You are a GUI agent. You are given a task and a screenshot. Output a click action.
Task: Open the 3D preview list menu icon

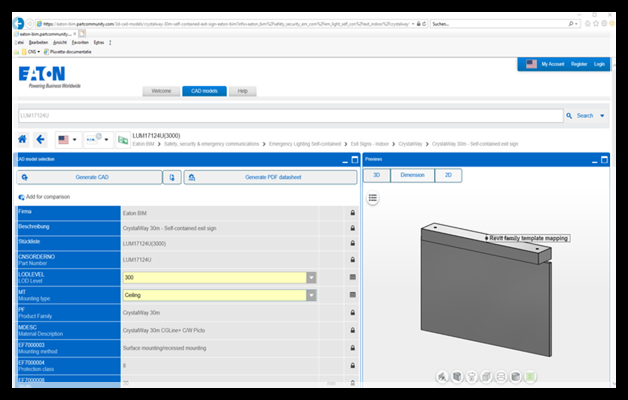[x=373, y=198]
